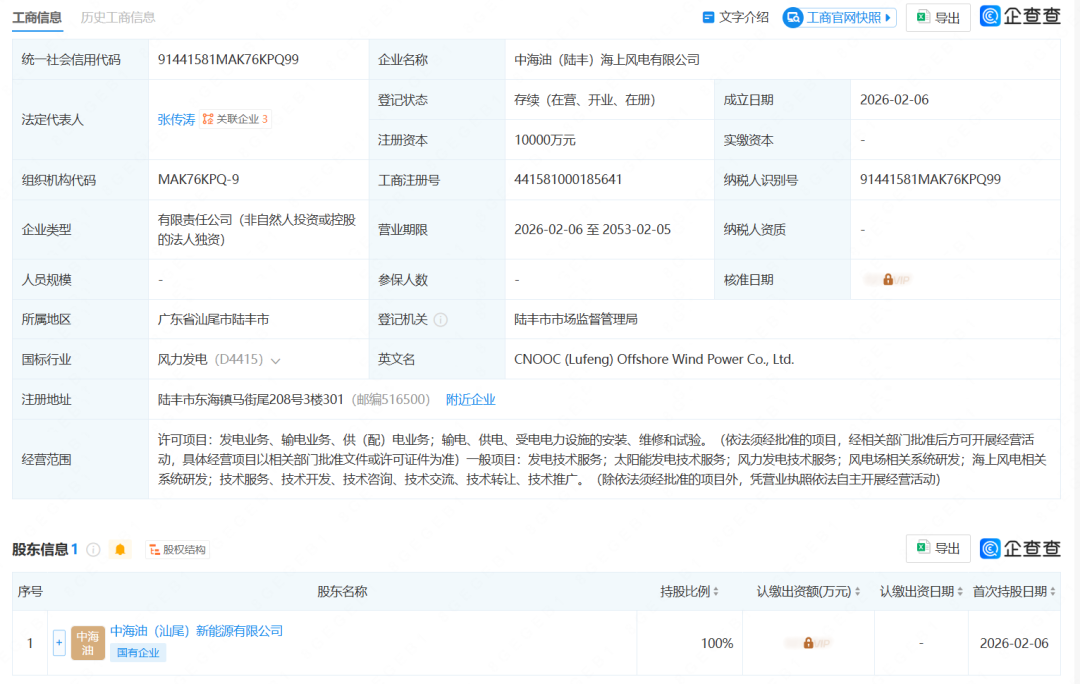View 关联企业 3 related companies badge
The image size is (1080, 684).
(235, 119)
